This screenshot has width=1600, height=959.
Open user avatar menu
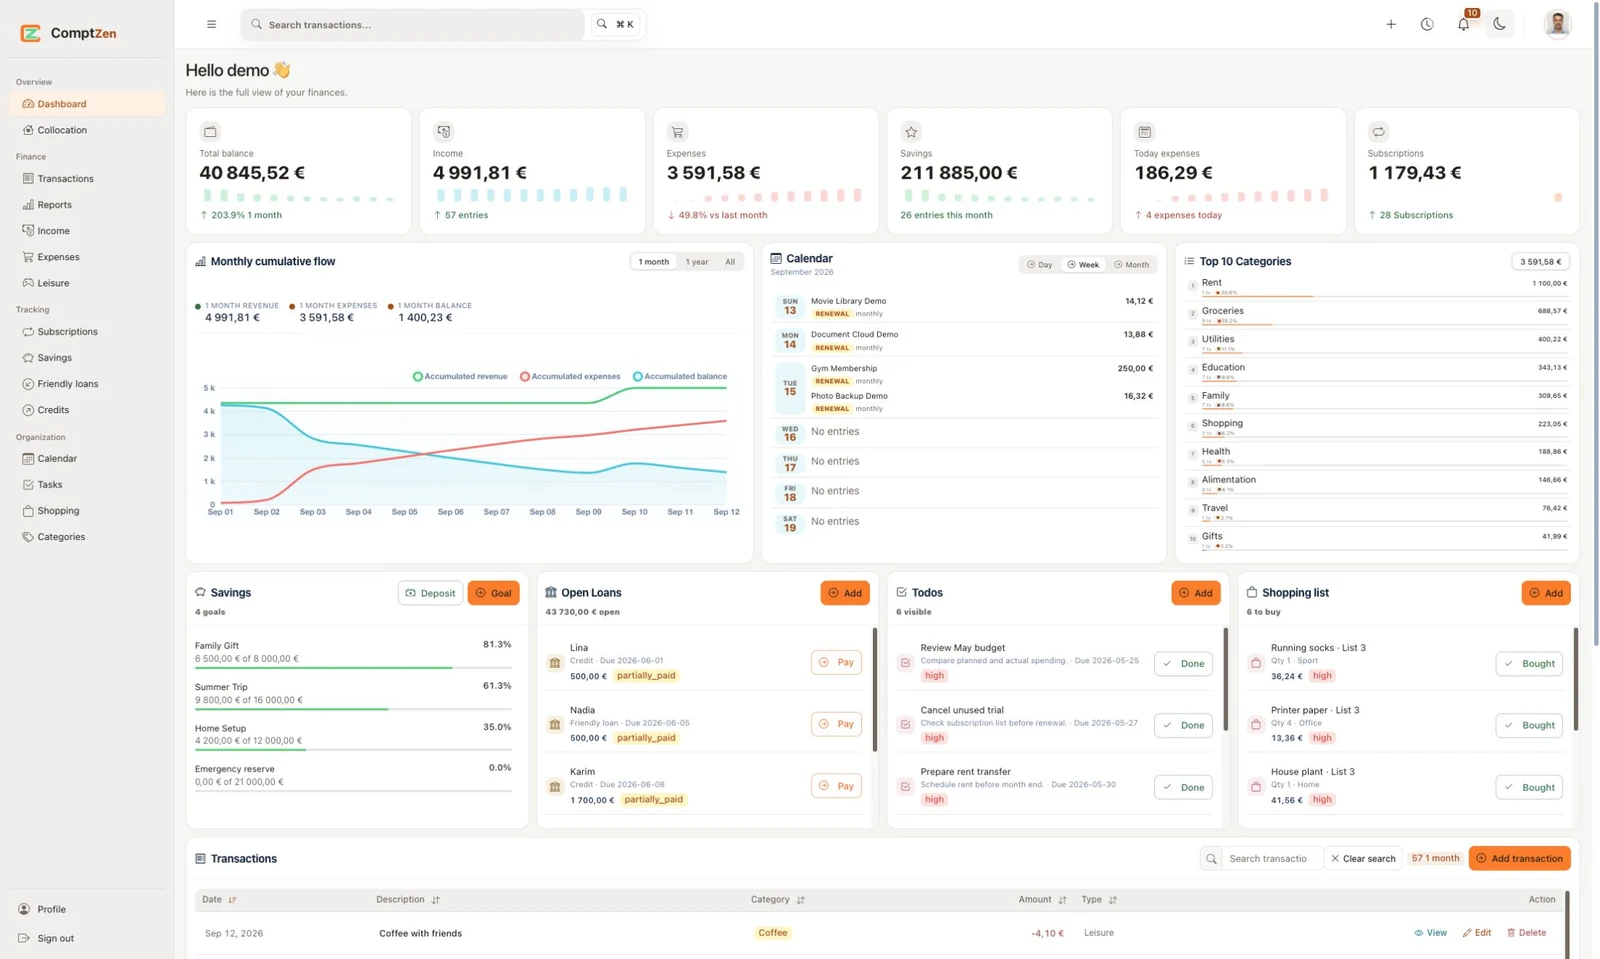(x=1557, y=24)
